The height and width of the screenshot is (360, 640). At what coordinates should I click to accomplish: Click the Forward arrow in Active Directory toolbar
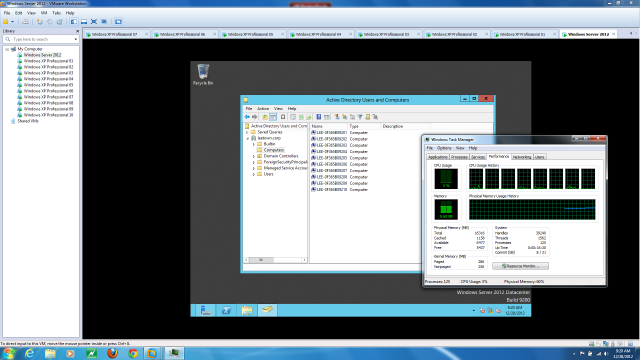click(x=254, y=117)
